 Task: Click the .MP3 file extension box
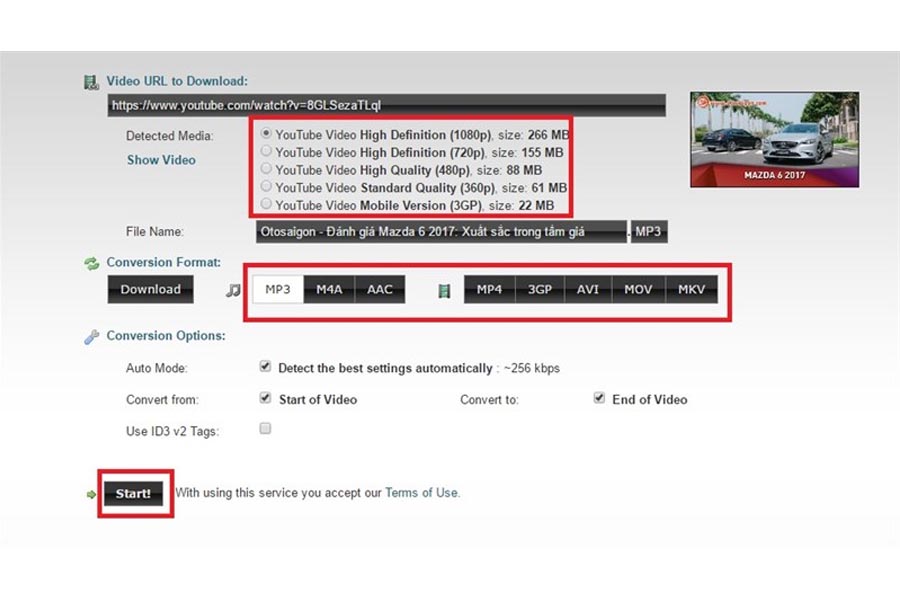coord(649,232)
